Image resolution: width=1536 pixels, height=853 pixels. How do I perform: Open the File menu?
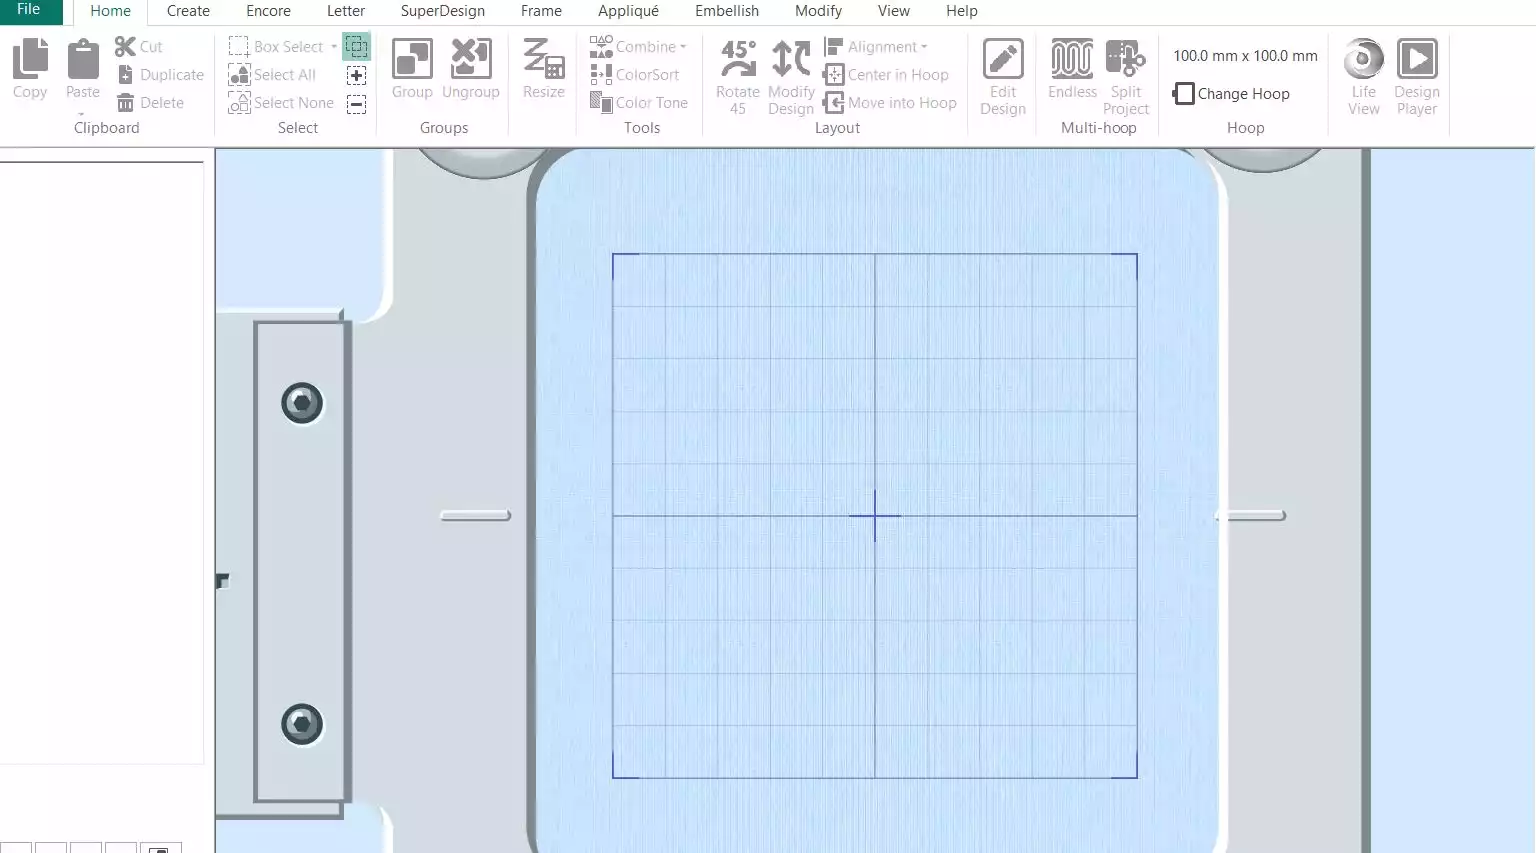30,11
